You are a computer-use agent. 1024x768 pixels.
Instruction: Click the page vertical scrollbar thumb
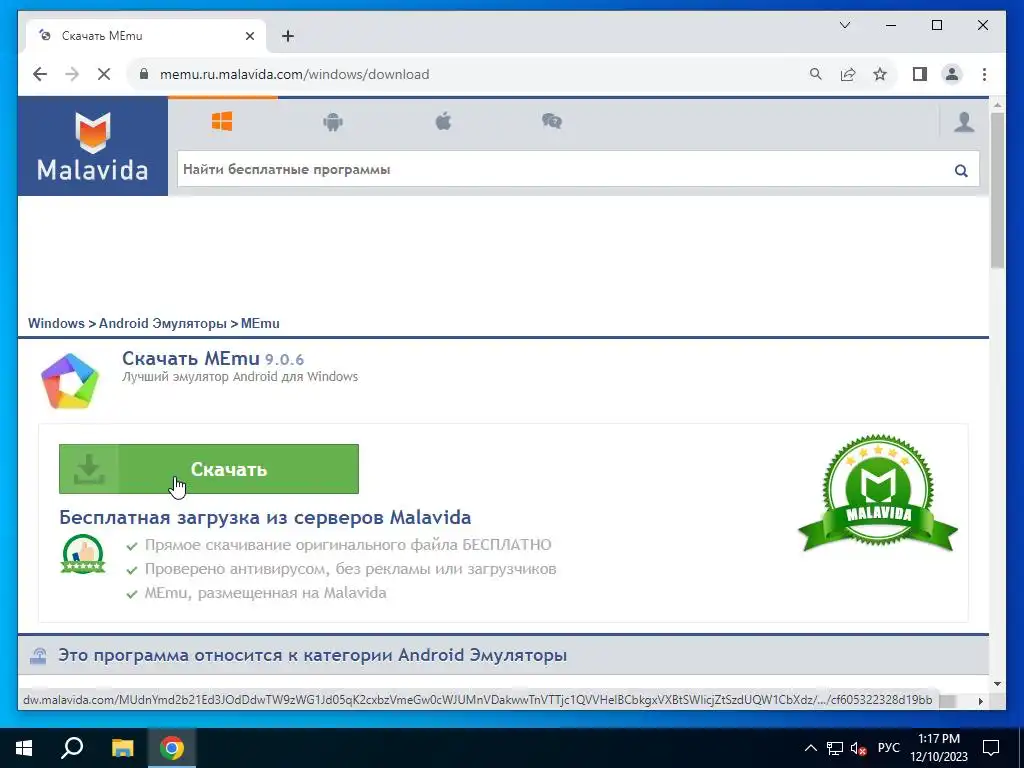[997, 189]
